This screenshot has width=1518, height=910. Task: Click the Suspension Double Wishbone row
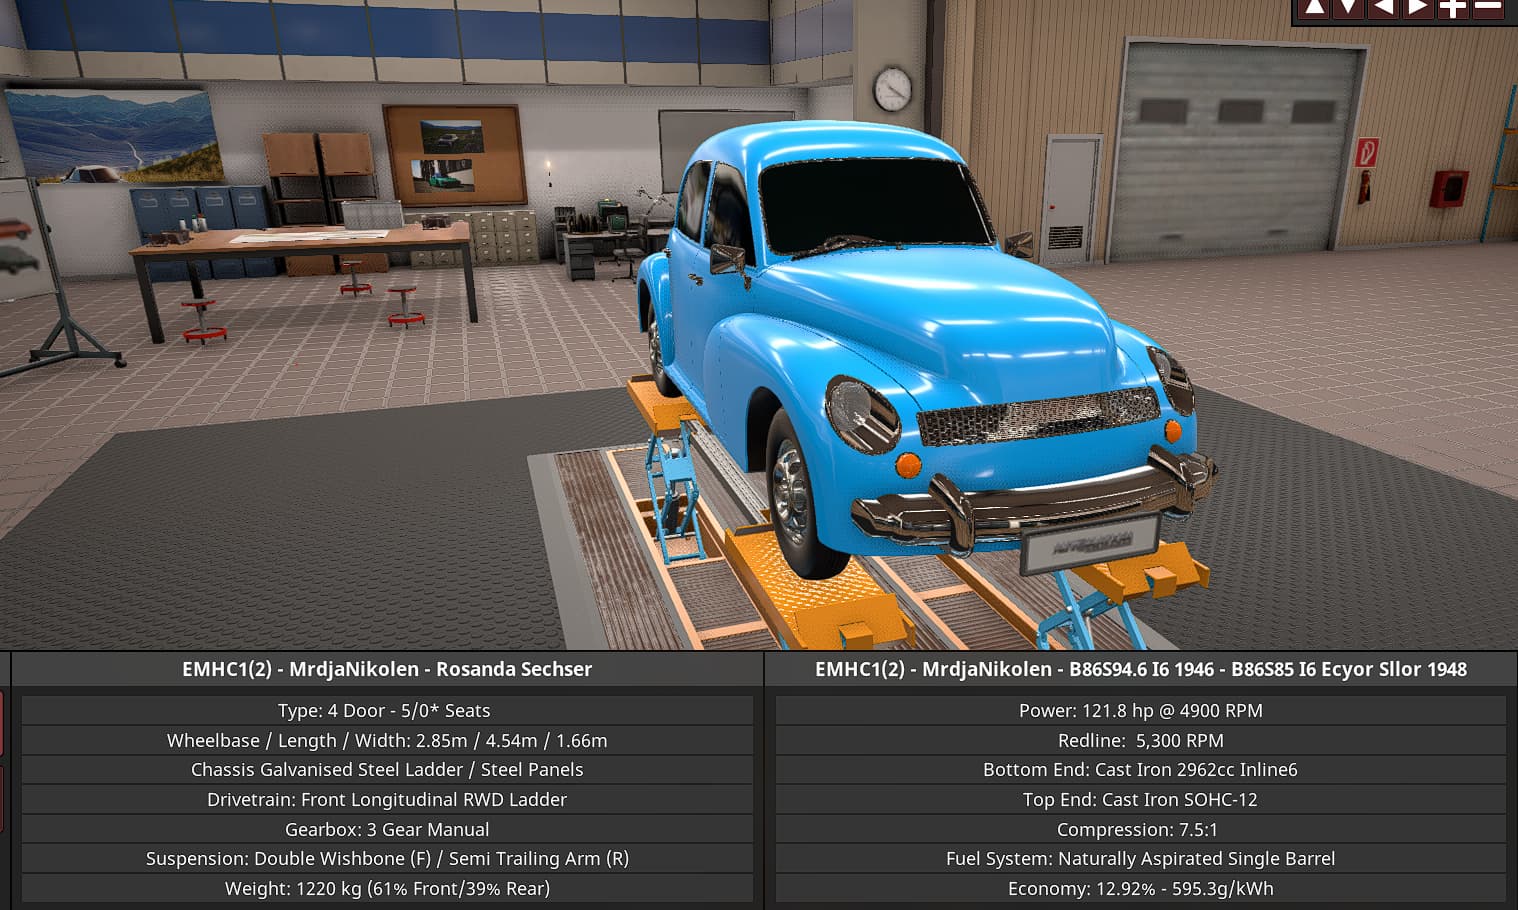point(387,859)
